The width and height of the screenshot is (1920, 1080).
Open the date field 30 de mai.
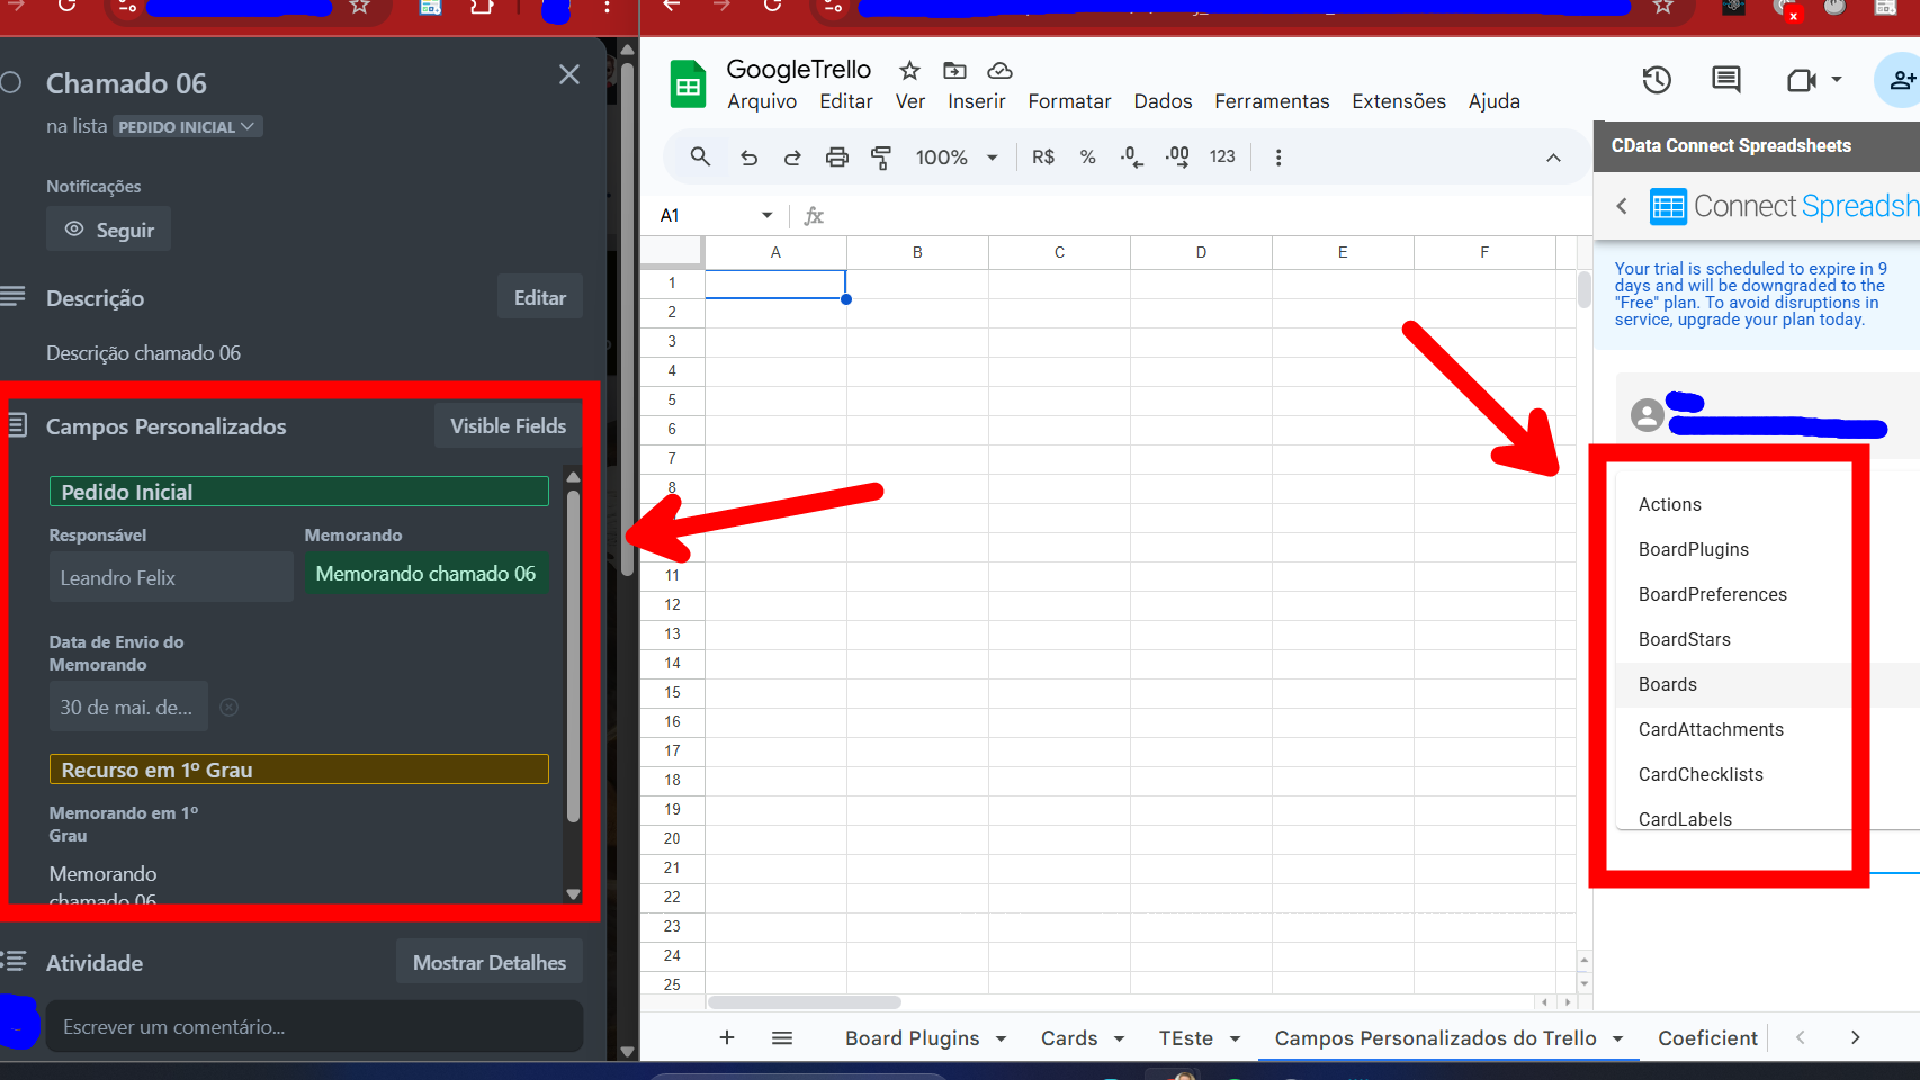click(x=128, y=707)
